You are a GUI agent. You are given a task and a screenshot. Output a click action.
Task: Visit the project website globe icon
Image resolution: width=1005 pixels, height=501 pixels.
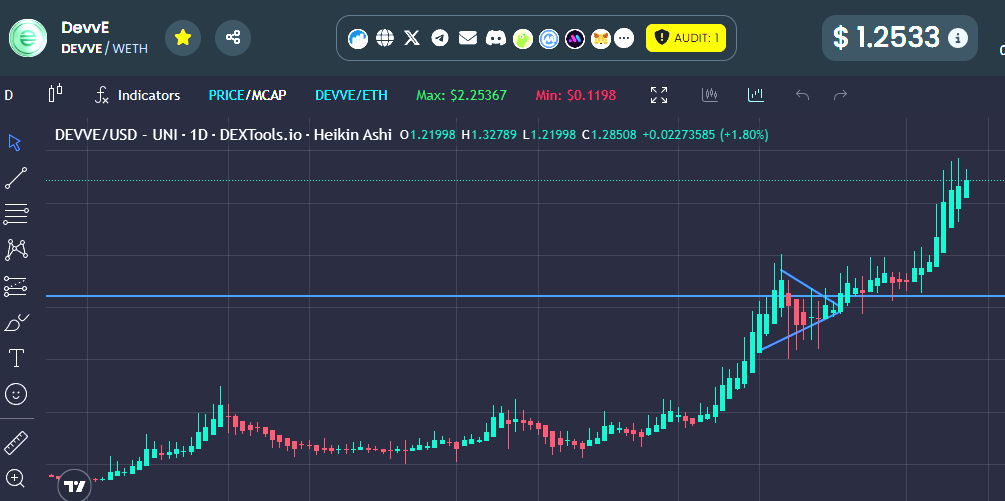pyautogui.click(x=385, y=38)
